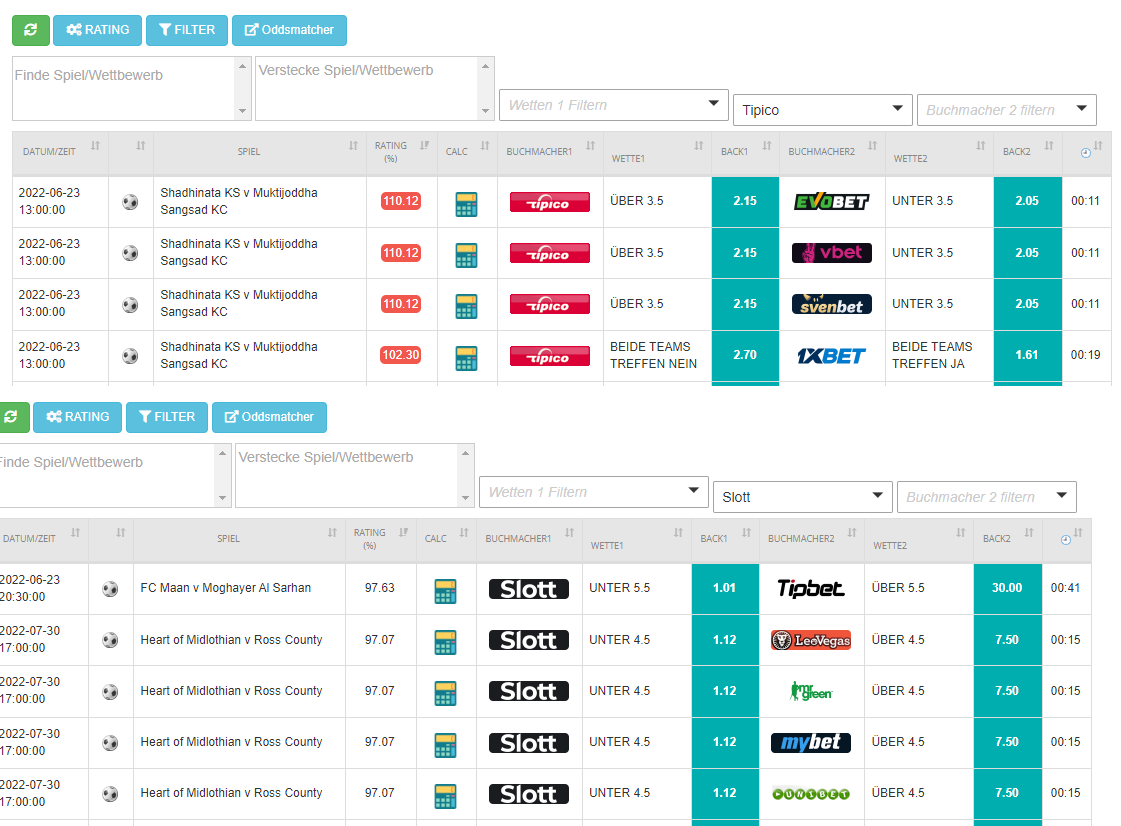
Task: Click the 97.63 rating value
Action: [x=380, y=589]
